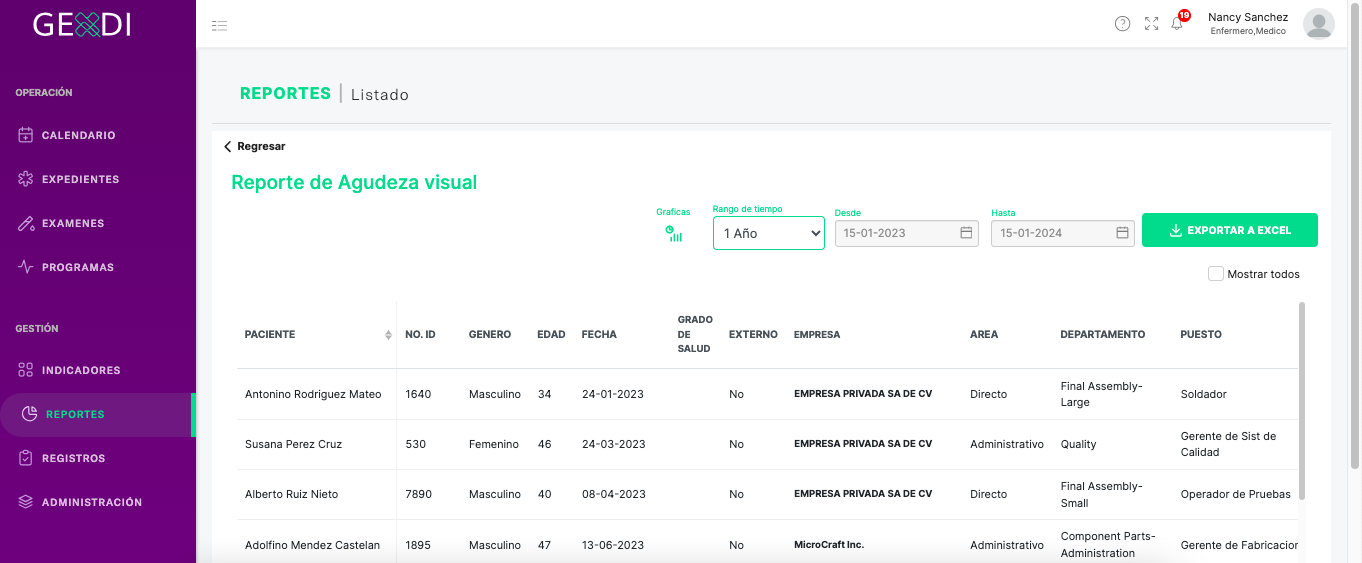Click the Reportes pie chart icon
This screenshot has height=563, width=1362.
coord(30,414)
